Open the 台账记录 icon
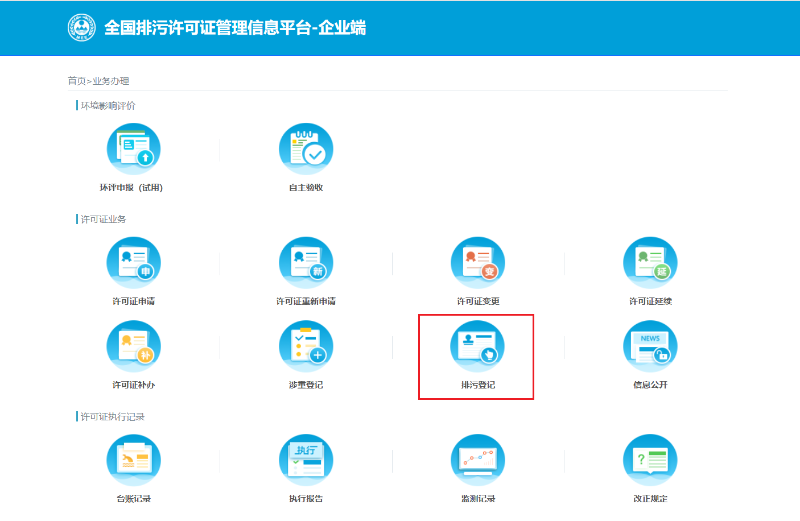The image size is (800, 521). (x=133, y=460)
